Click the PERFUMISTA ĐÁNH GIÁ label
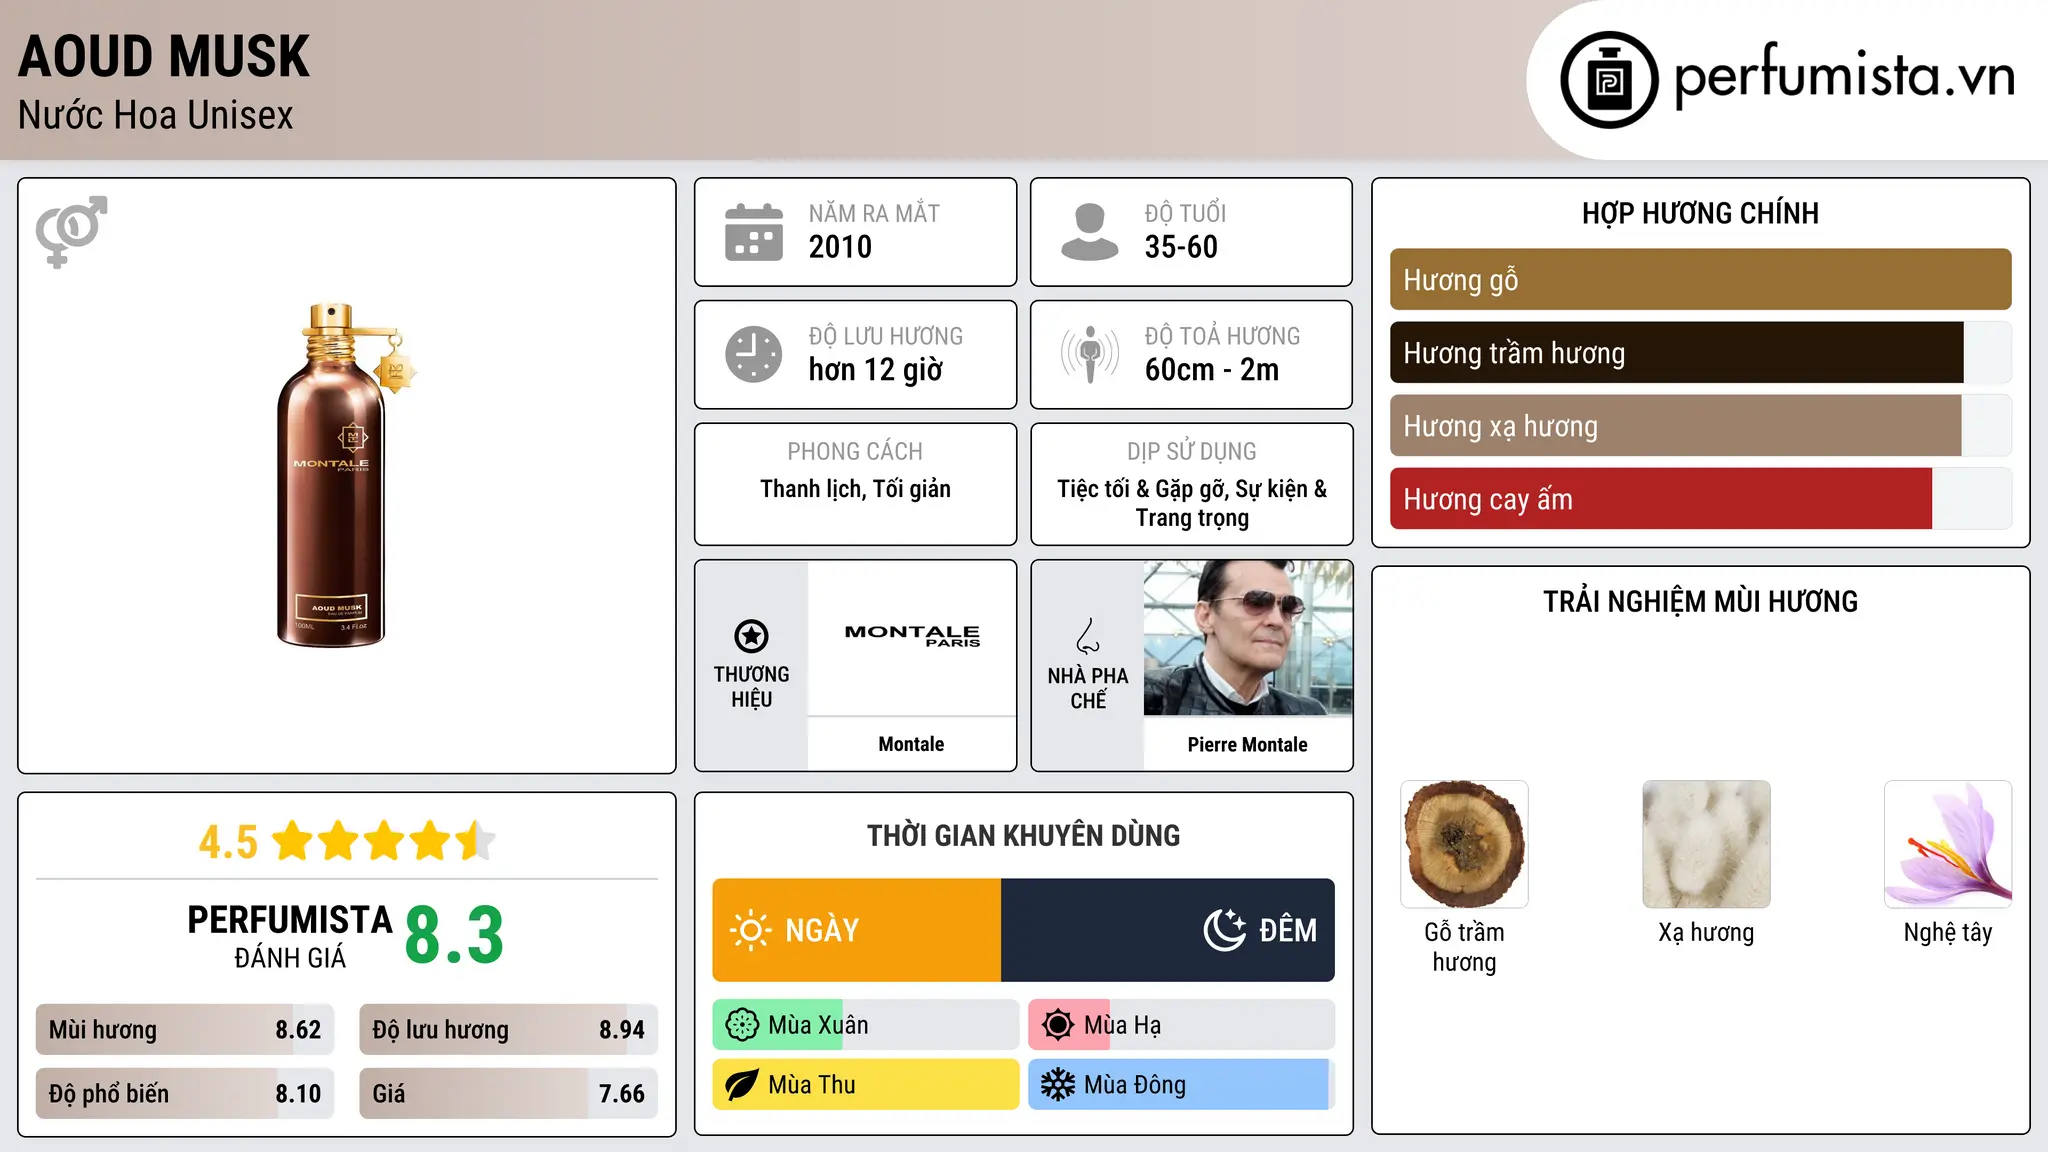 pyautogui.click(x=290, y=936)
